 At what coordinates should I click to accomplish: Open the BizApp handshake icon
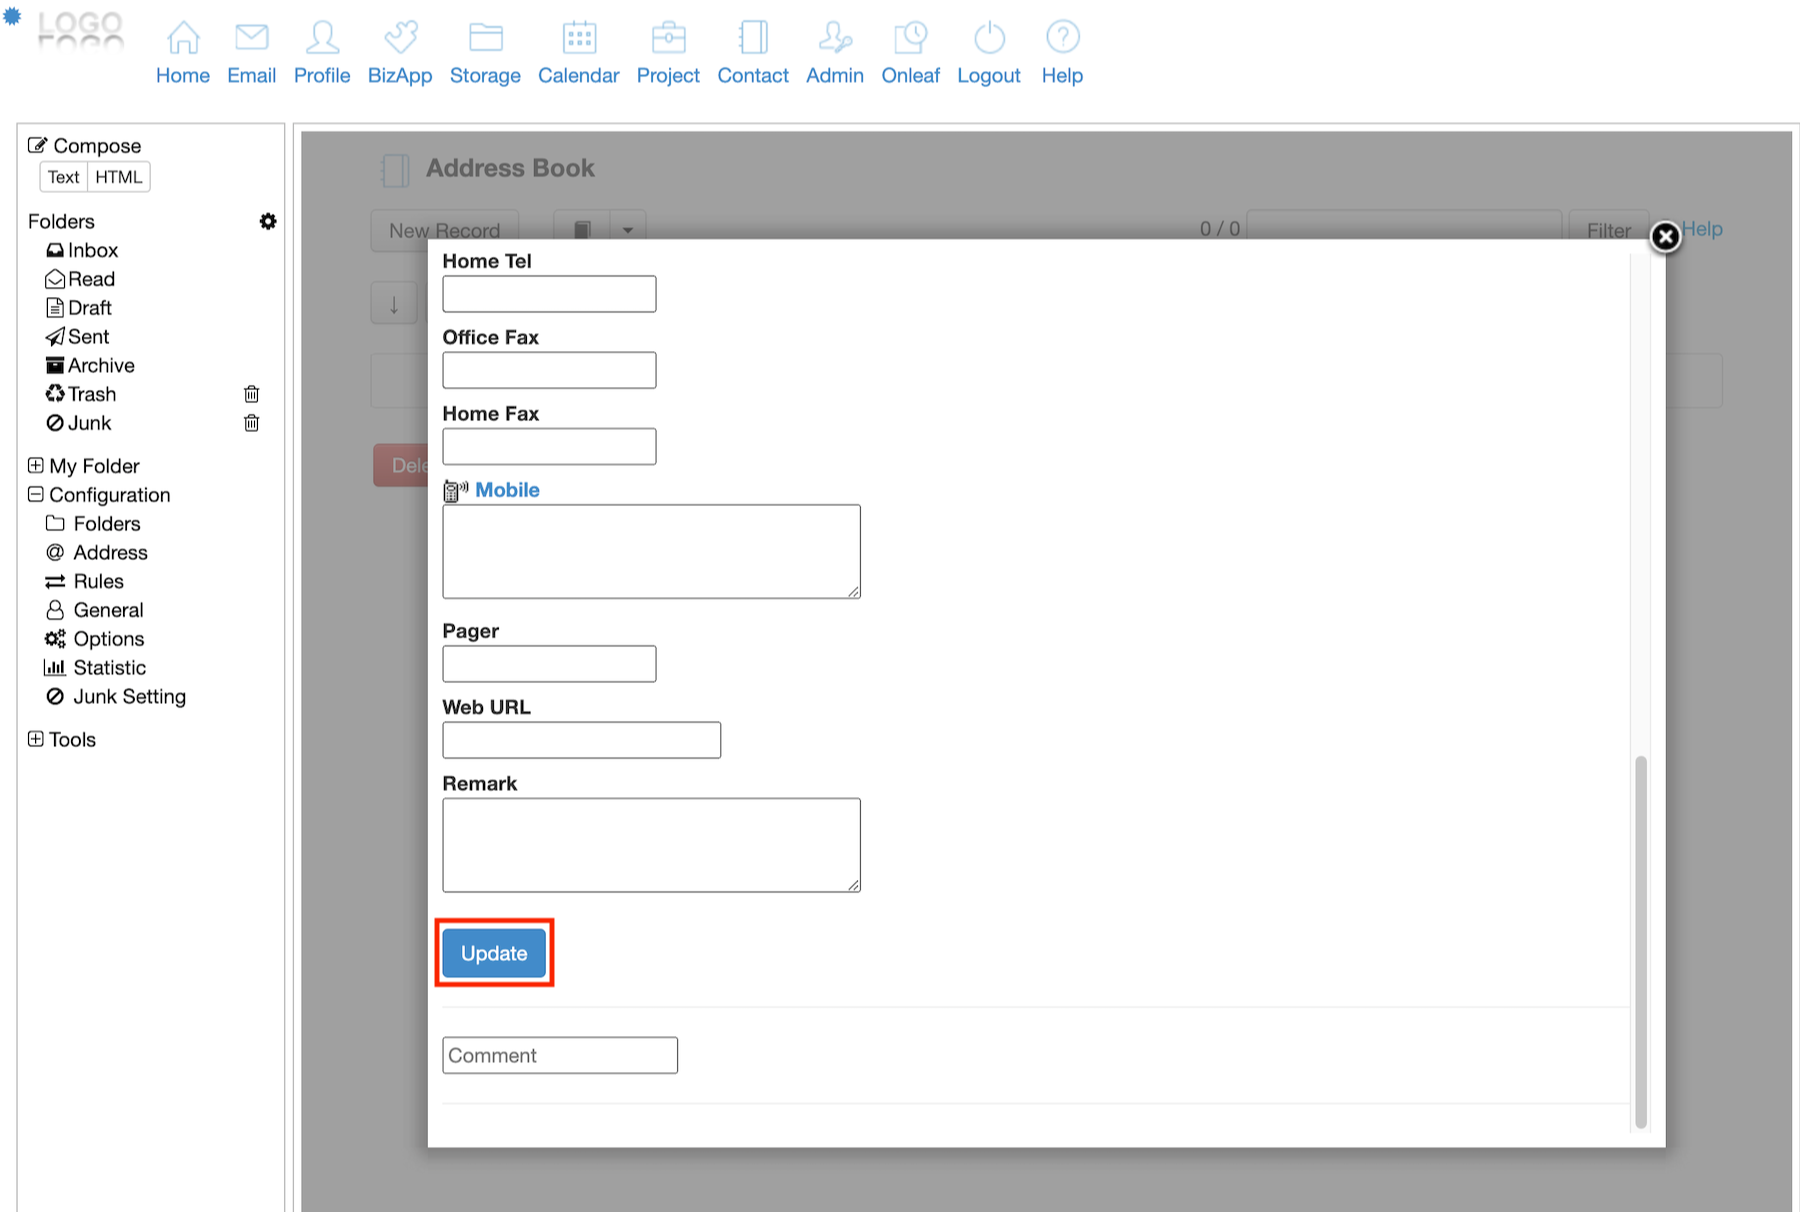pyautogui.click(x=400, y=38)
